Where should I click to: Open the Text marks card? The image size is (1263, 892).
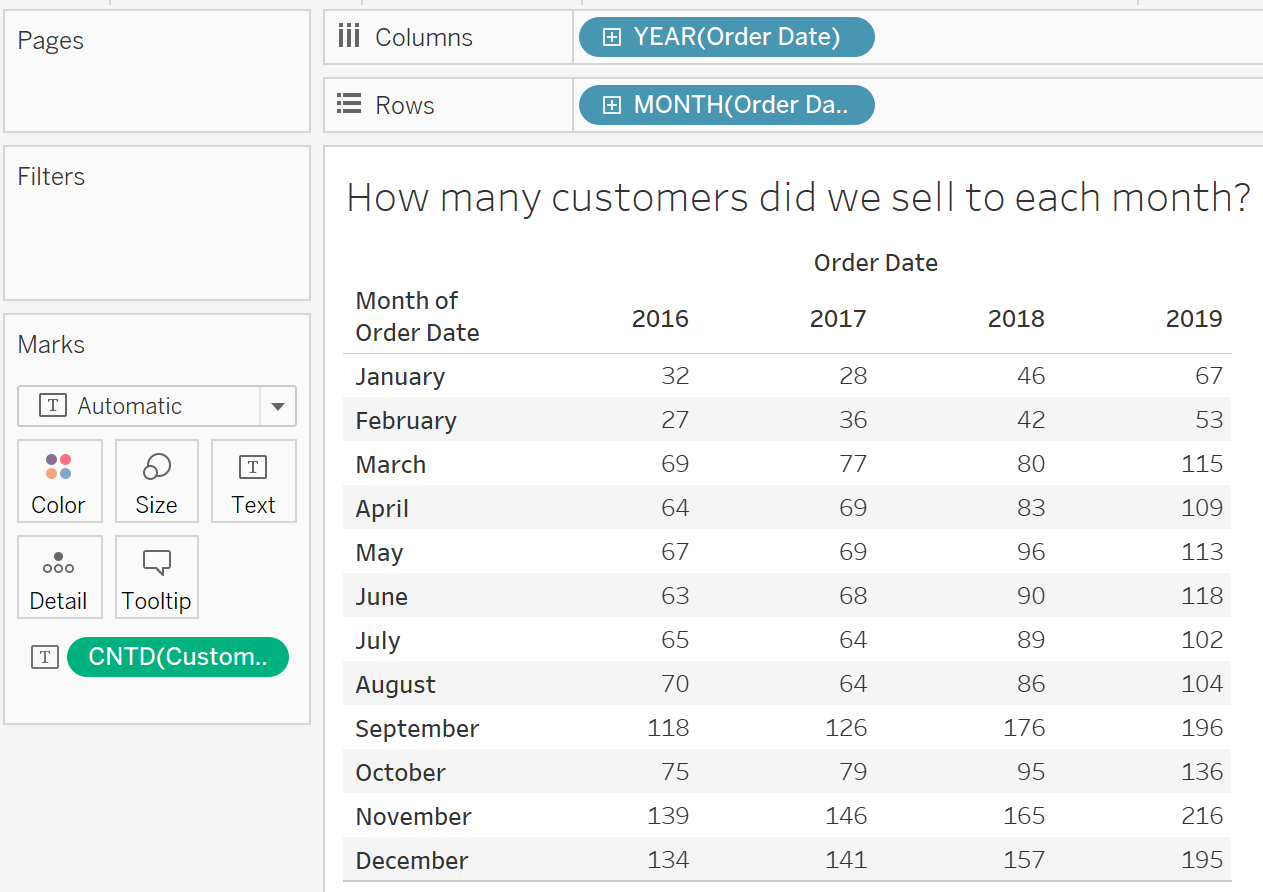[x=253, y=481]
